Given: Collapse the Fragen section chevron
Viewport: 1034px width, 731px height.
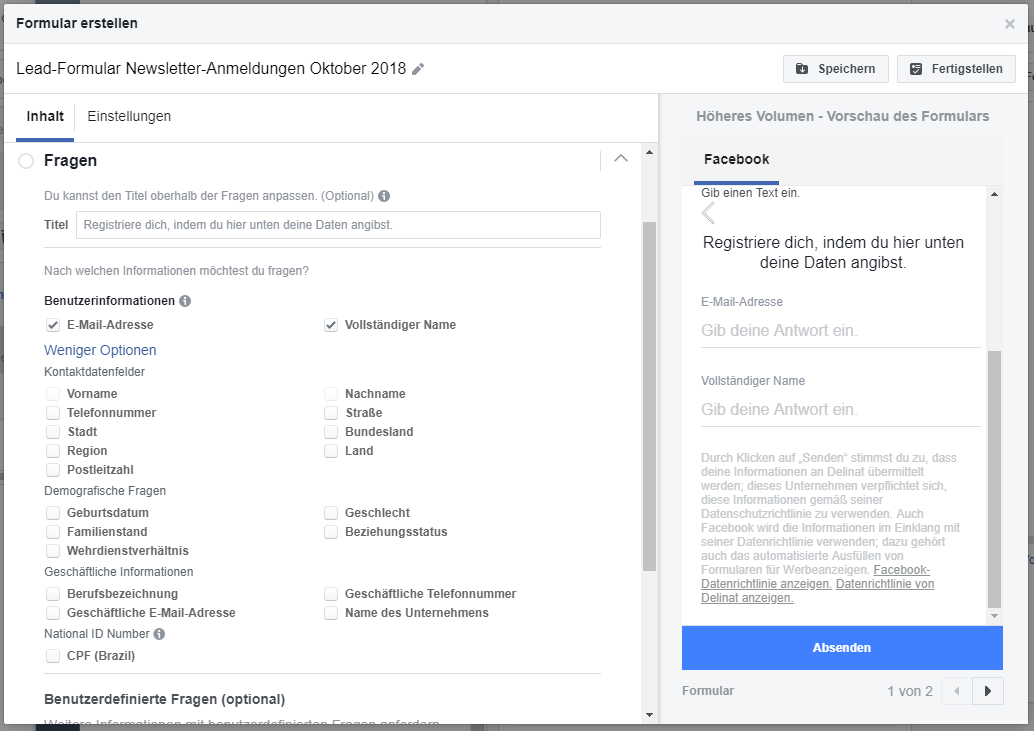Looking at the screenshot, I should (621, 158).
